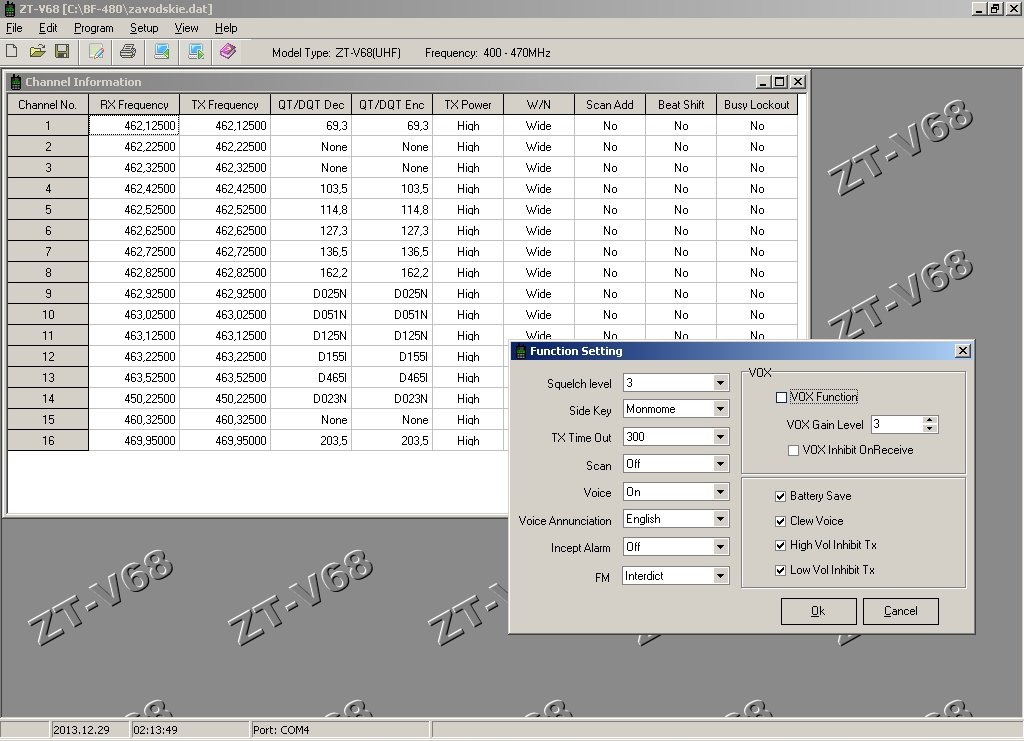1024x741 pixels.
Task: Expand the Voice Annunciation language dropdown
Action: tap(720, 519)
